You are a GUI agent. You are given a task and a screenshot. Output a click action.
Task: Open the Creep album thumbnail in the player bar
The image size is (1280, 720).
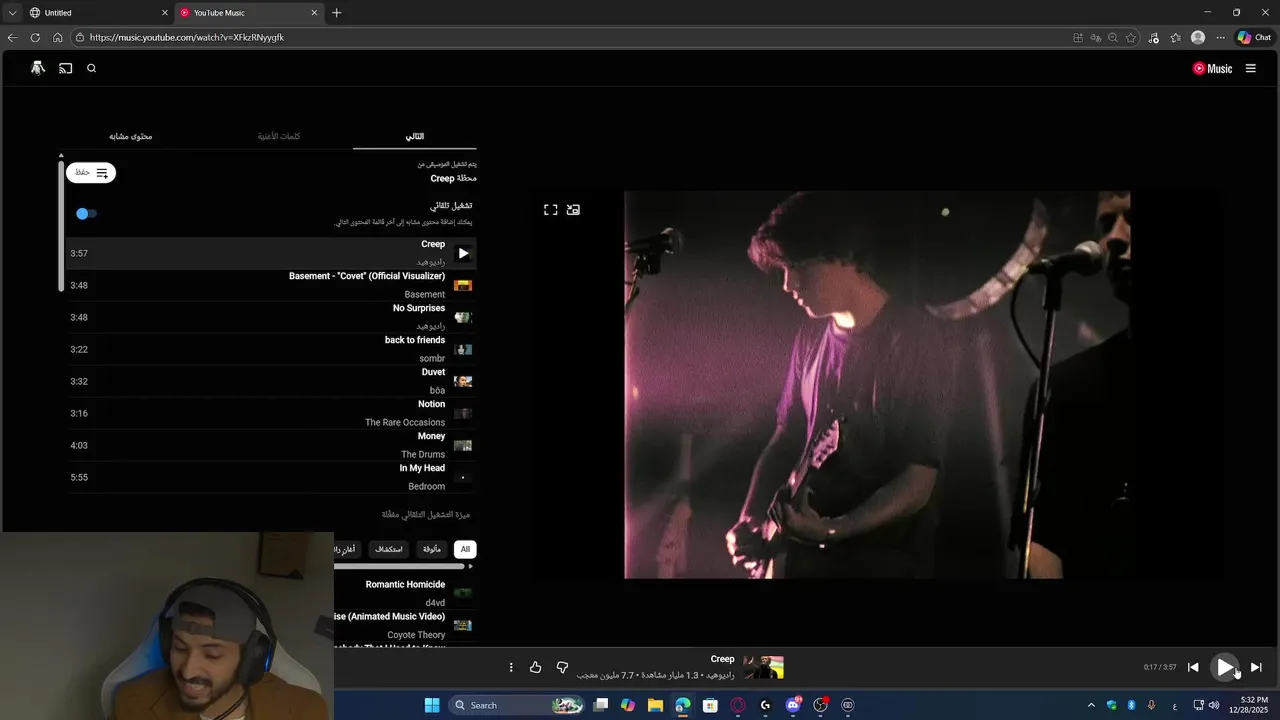pyautogui.click(x=764, y=667)
